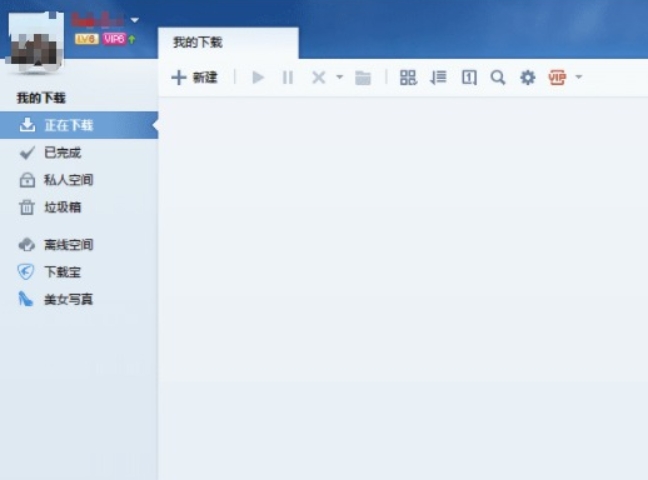Click the user avatar thumbnail
The image size is (648, 480).
(35, 41)
